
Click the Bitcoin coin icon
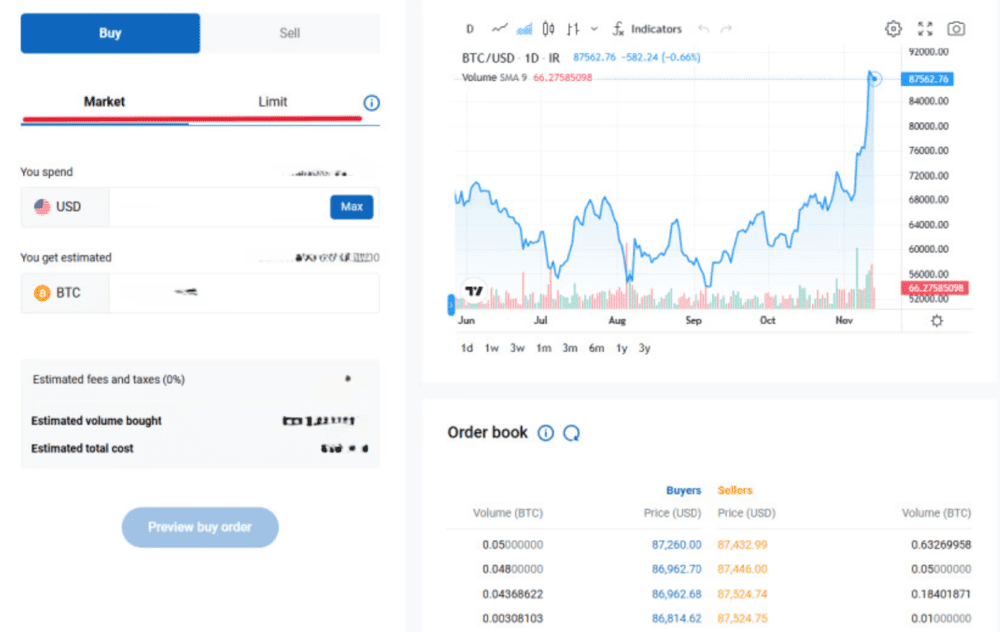(x=42, y=293)
